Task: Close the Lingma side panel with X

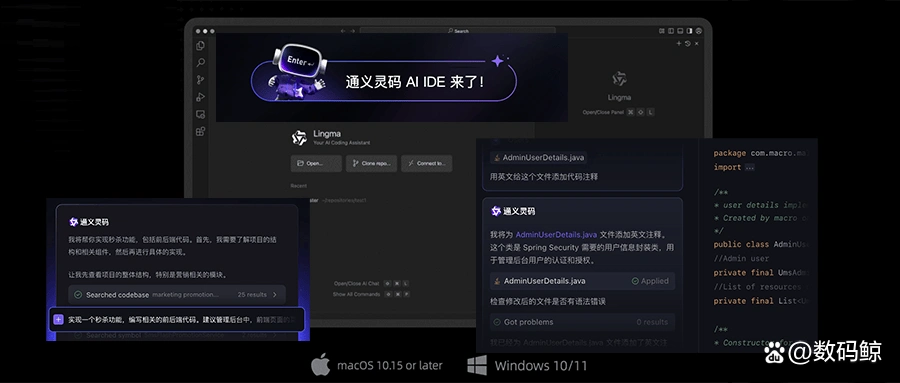Action: coord(697,44)
